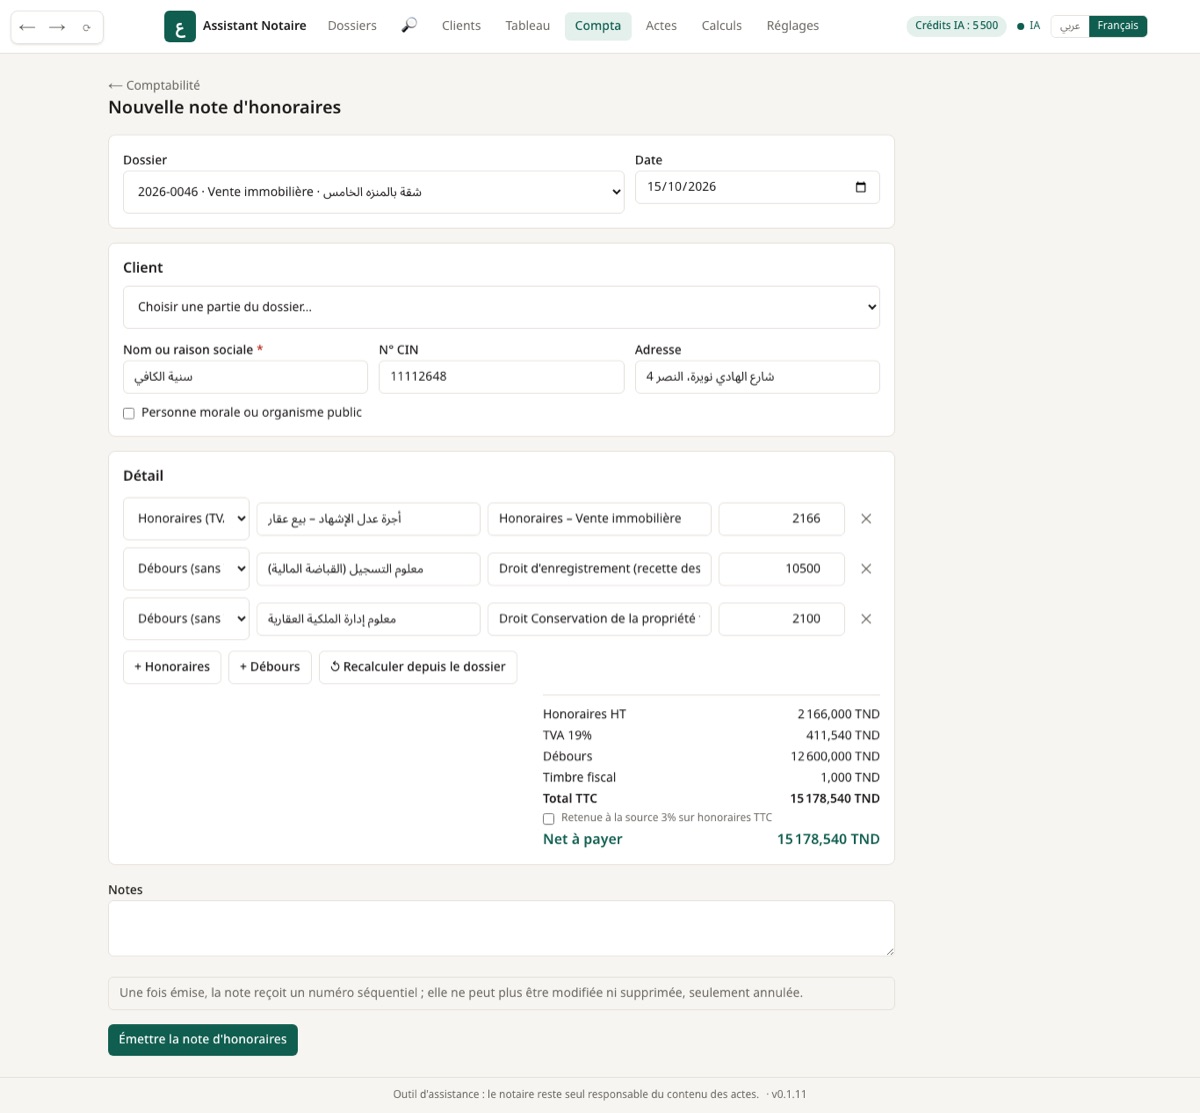Open the Actes menu
The width and height of the screenshot is (1200, 1113).
click(661, 26)
